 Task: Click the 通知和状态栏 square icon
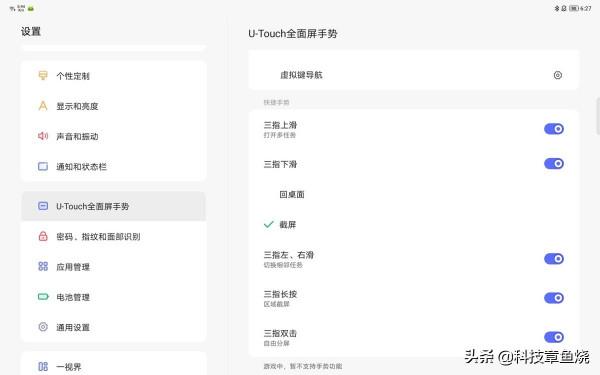click(43, 166)
